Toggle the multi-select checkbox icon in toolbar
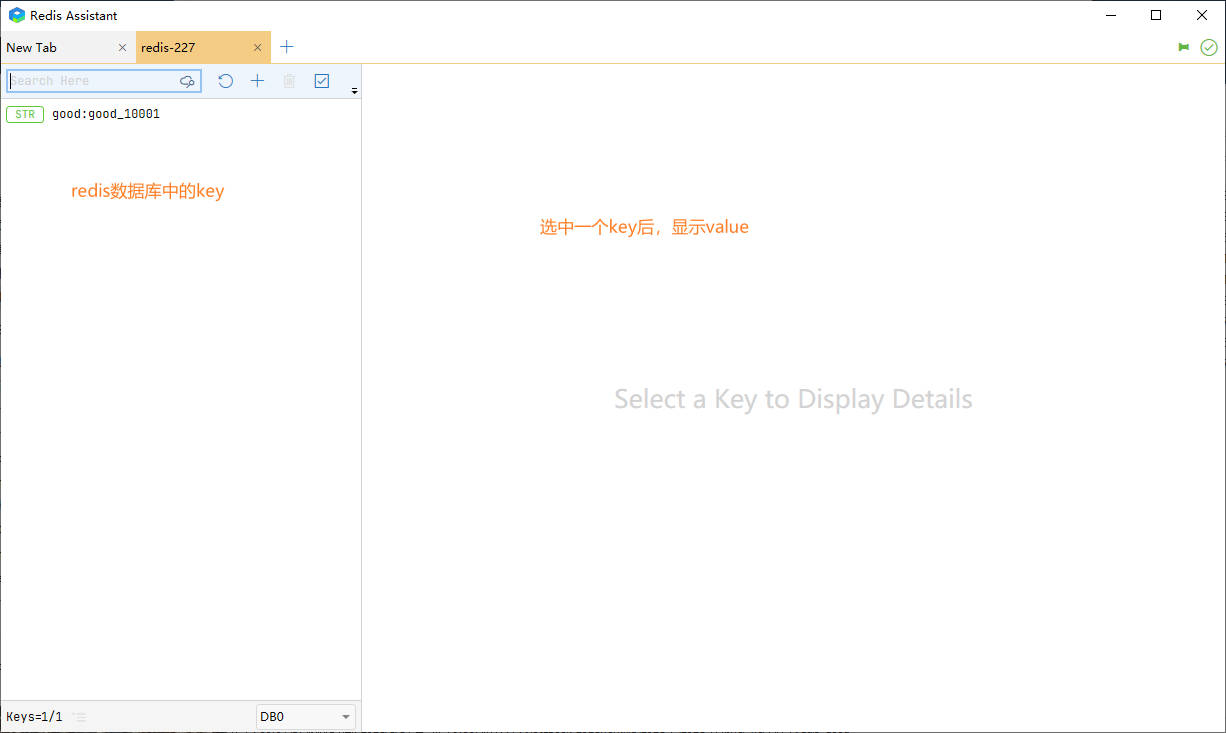 click(x=322, y=81)
